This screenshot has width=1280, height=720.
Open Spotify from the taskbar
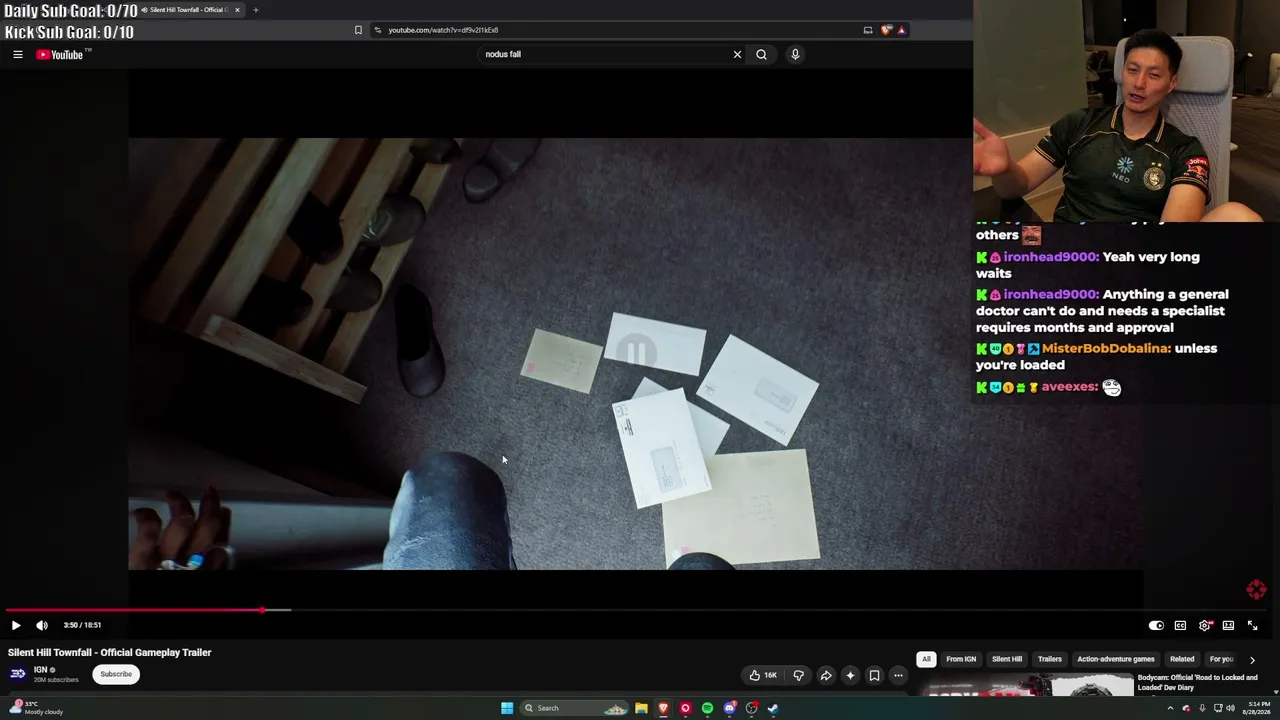pos(707,708)
